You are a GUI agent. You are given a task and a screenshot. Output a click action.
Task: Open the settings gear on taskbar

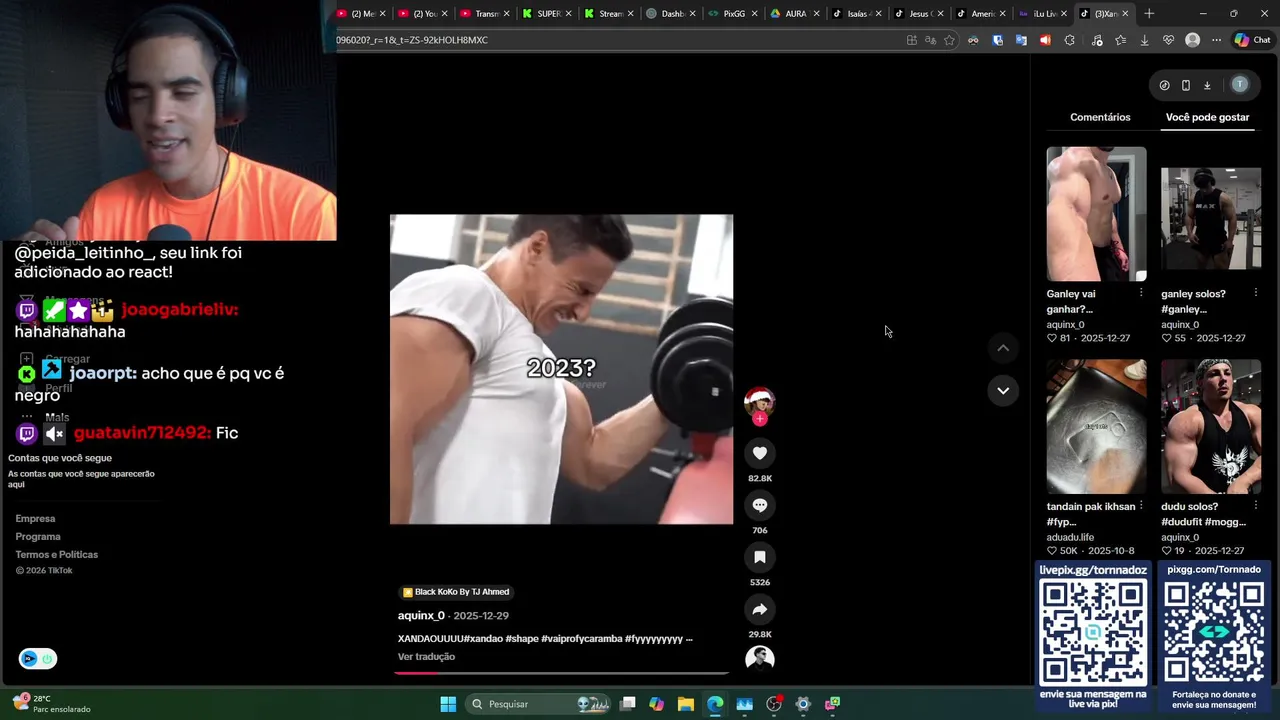(803, 704)
